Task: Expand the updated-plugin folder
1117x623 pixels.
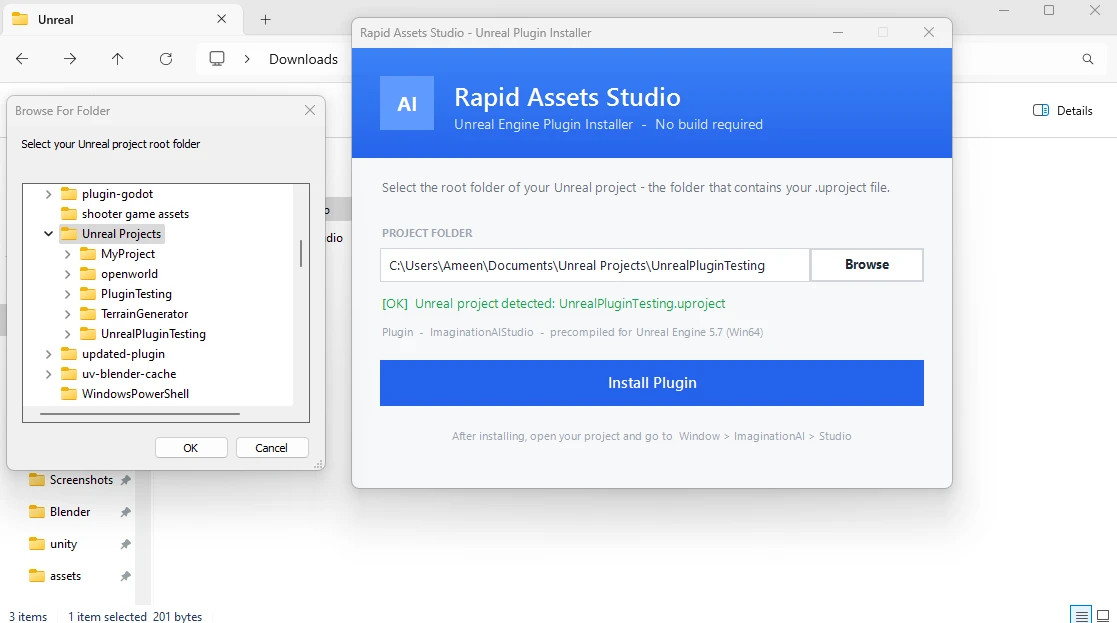Action: pos(48,353)
